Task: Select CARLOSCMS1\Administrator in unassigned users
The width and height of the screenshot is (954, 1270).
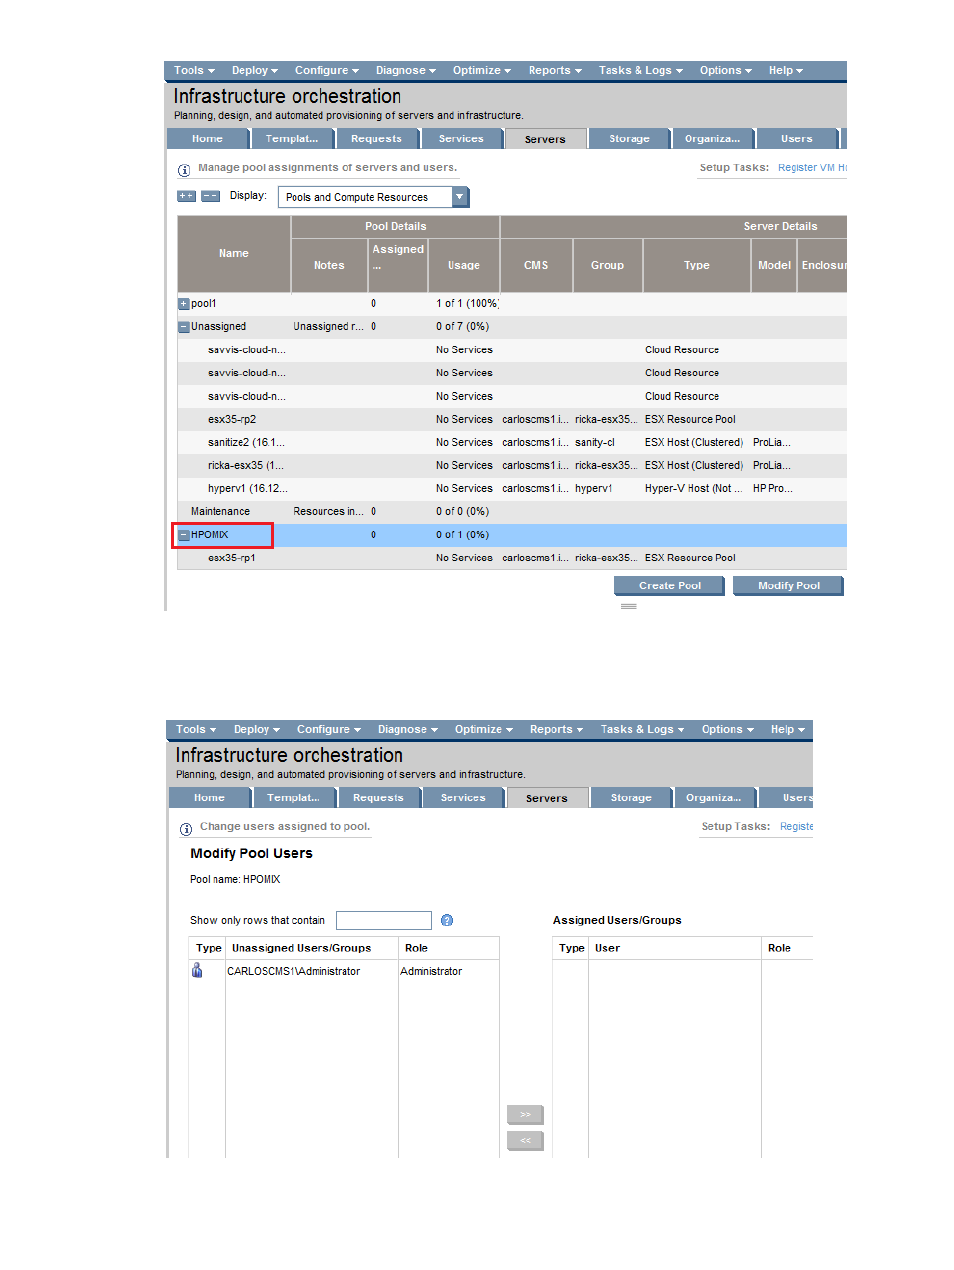Action: 293,972
